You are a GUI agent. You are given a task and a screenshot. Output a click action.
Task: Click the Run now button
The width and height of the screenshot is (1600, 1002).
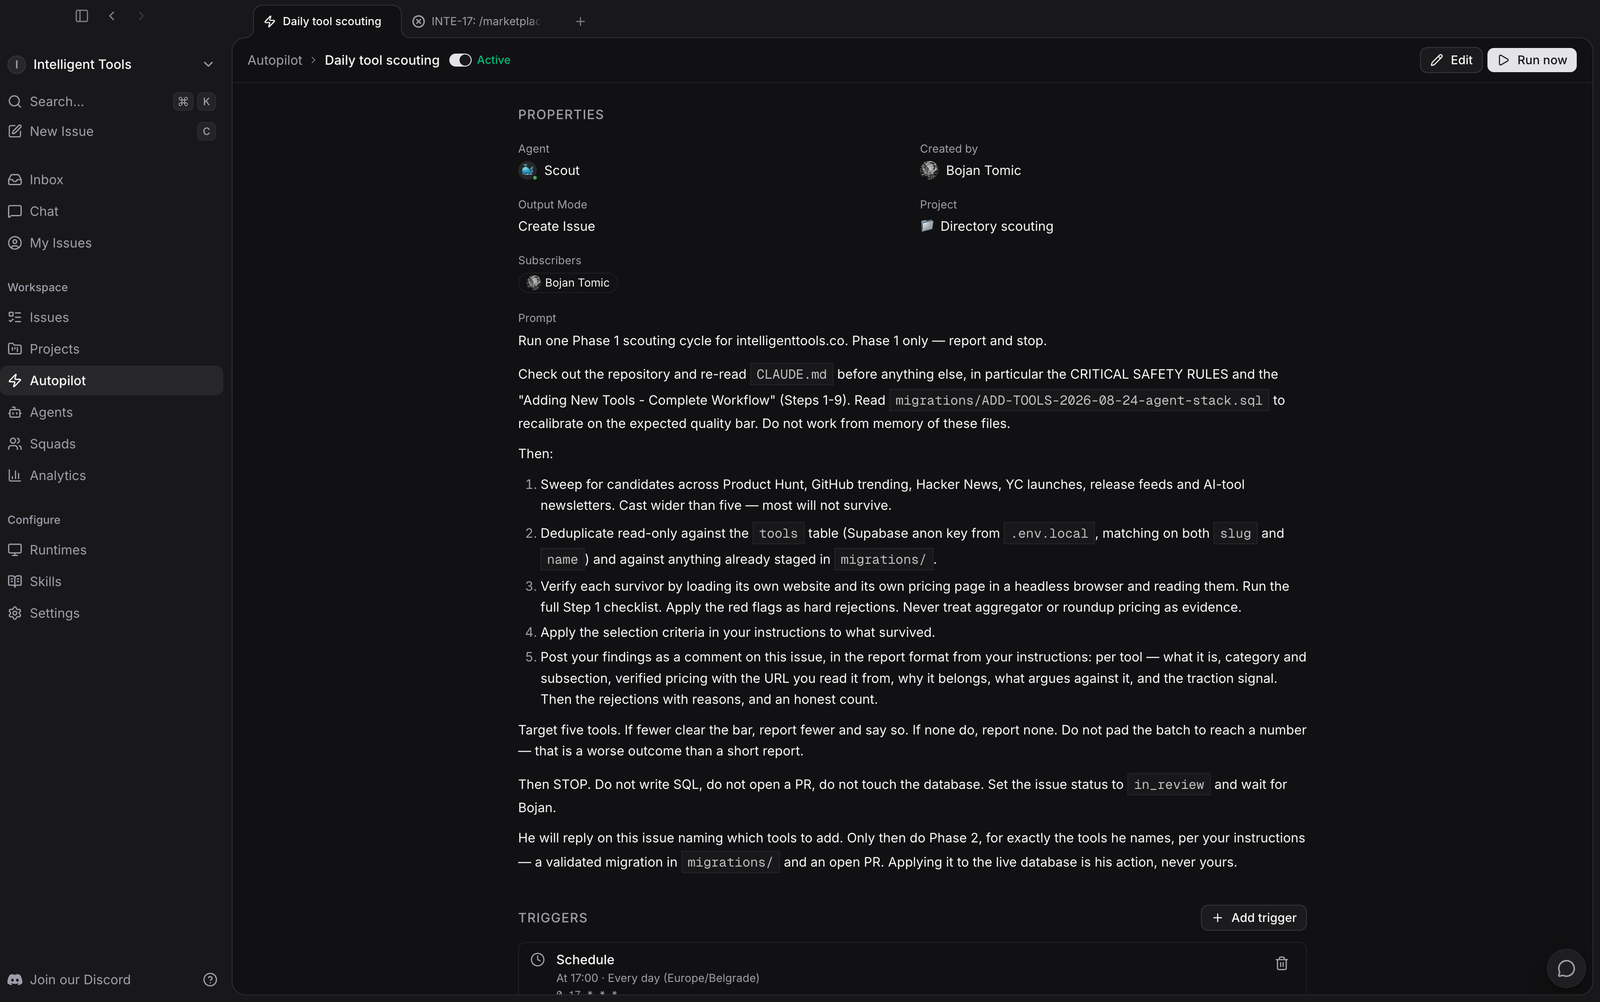(1532, 60)
